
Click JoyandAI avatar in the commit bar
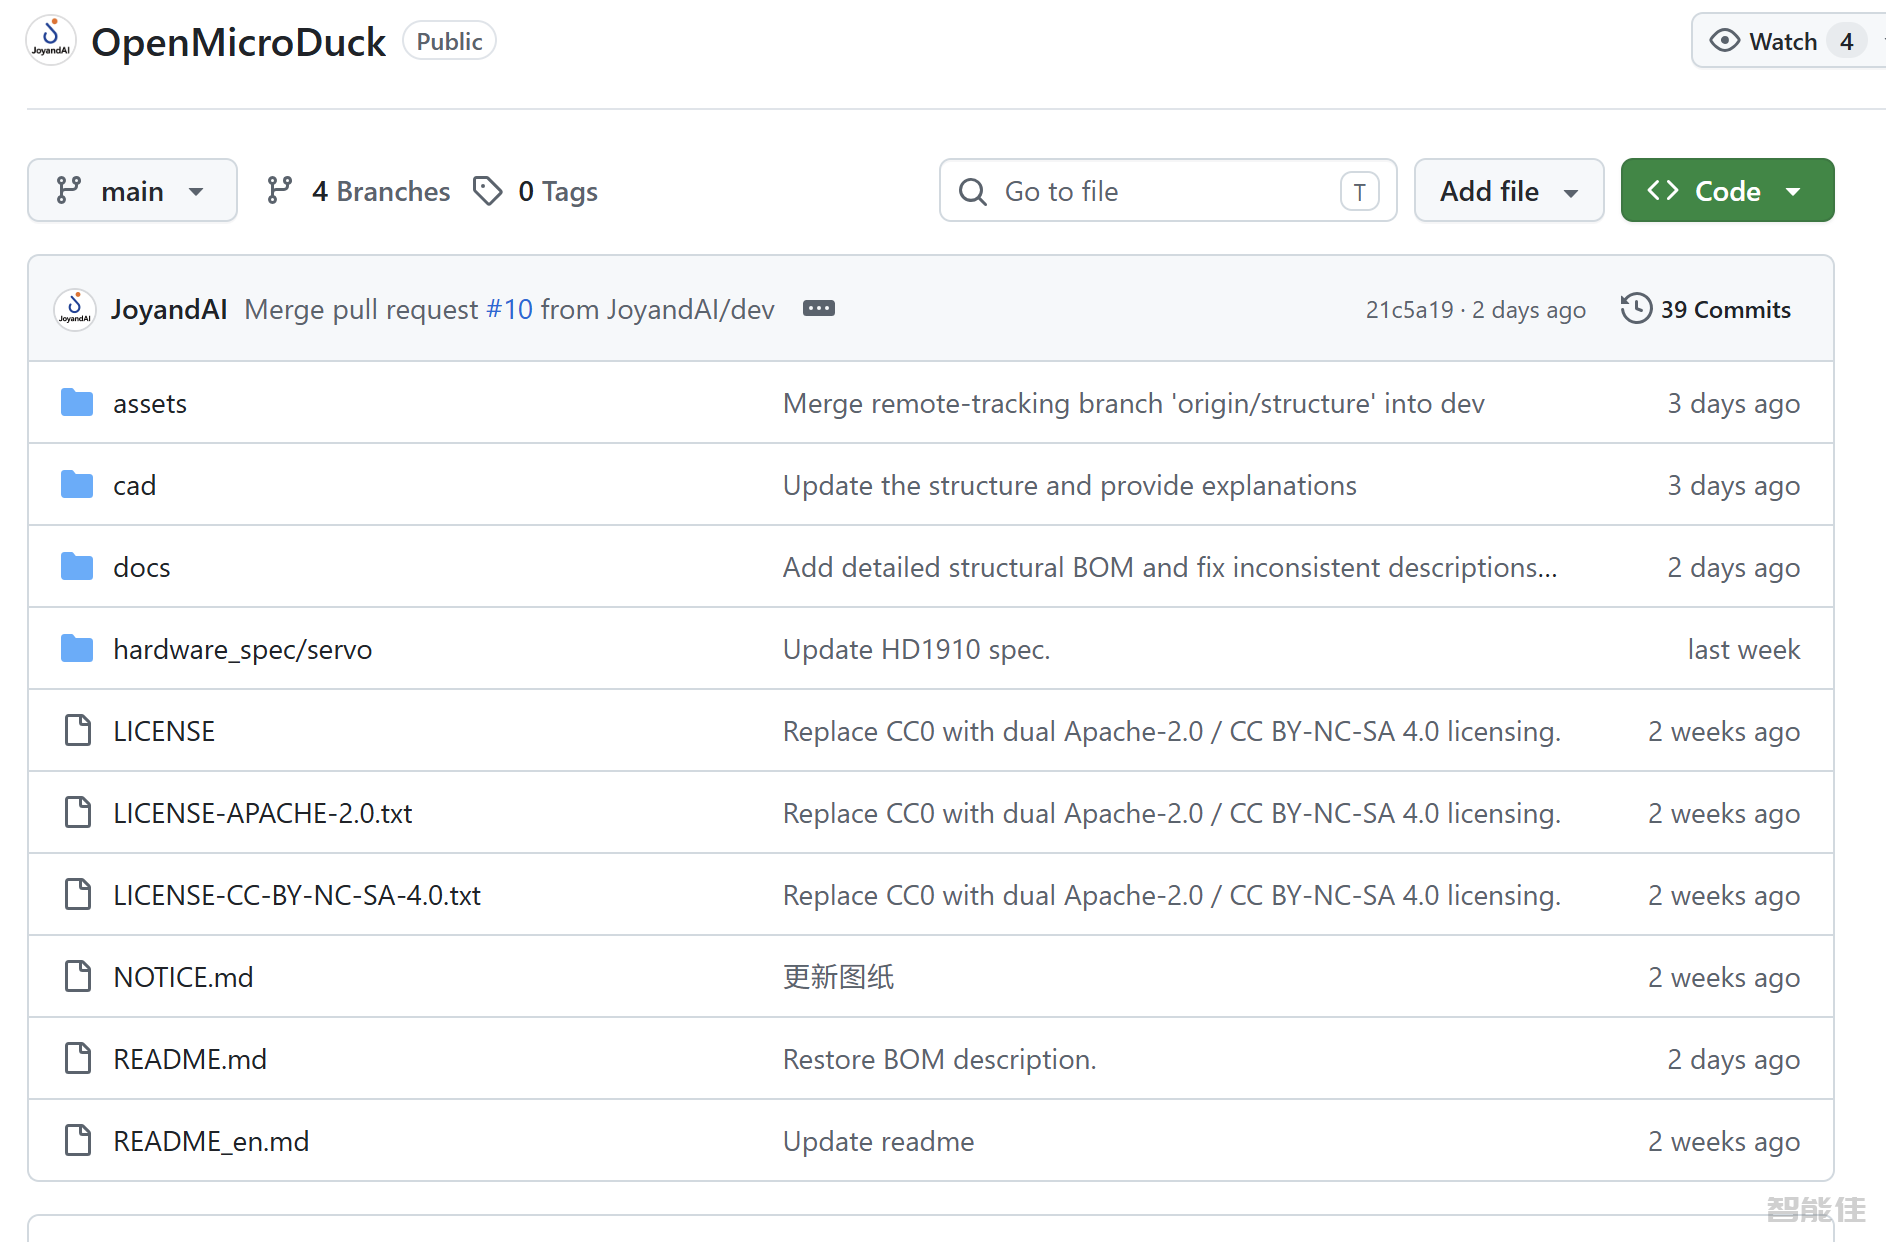[75, 309]
